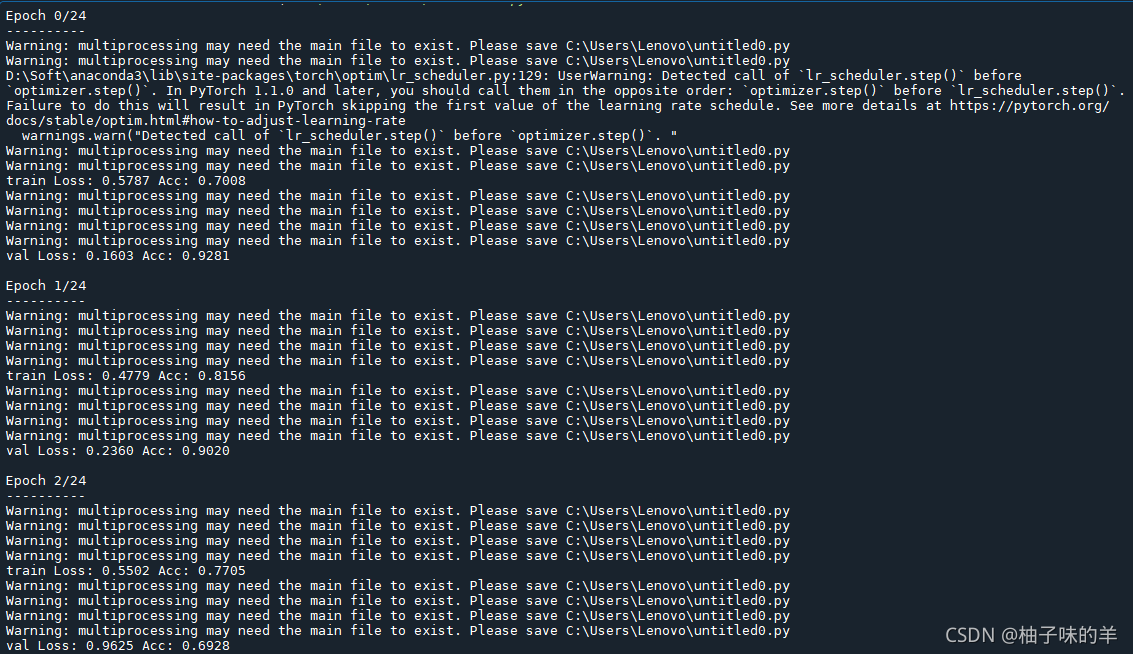Image resolution: width=1133 pixels, height=654 pixels.
Task: Click dashed separator below Epoch 0/24
Action: (x=45, y=31)
